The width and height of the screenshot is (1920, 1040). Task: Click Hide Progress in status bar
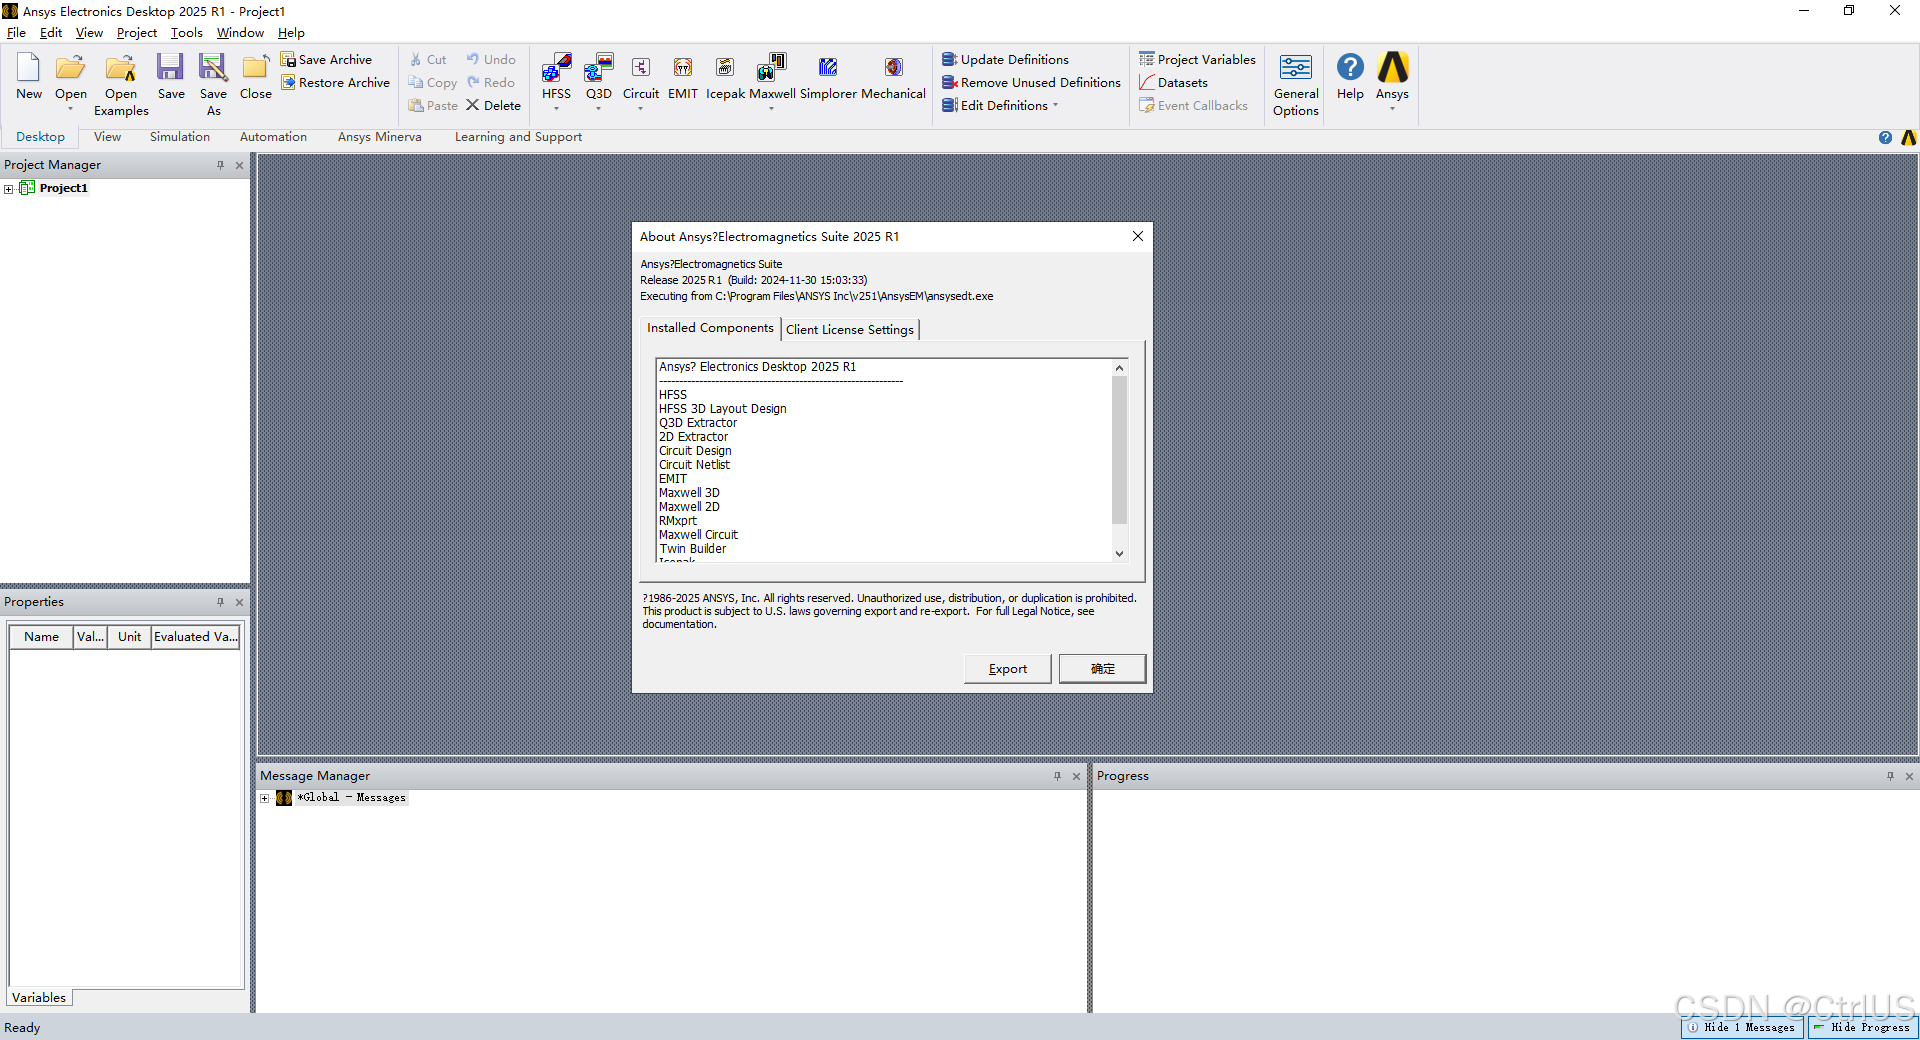coord(1863,1027)
